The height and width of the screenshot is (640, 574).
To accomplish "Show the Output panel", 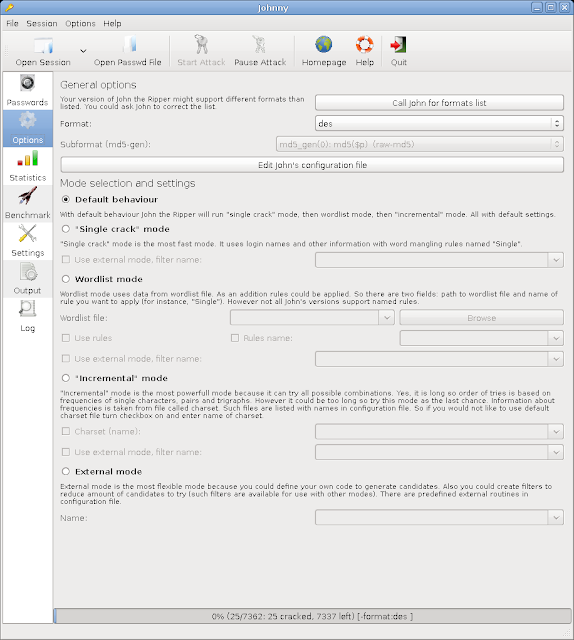I will [x=27, y=279].
